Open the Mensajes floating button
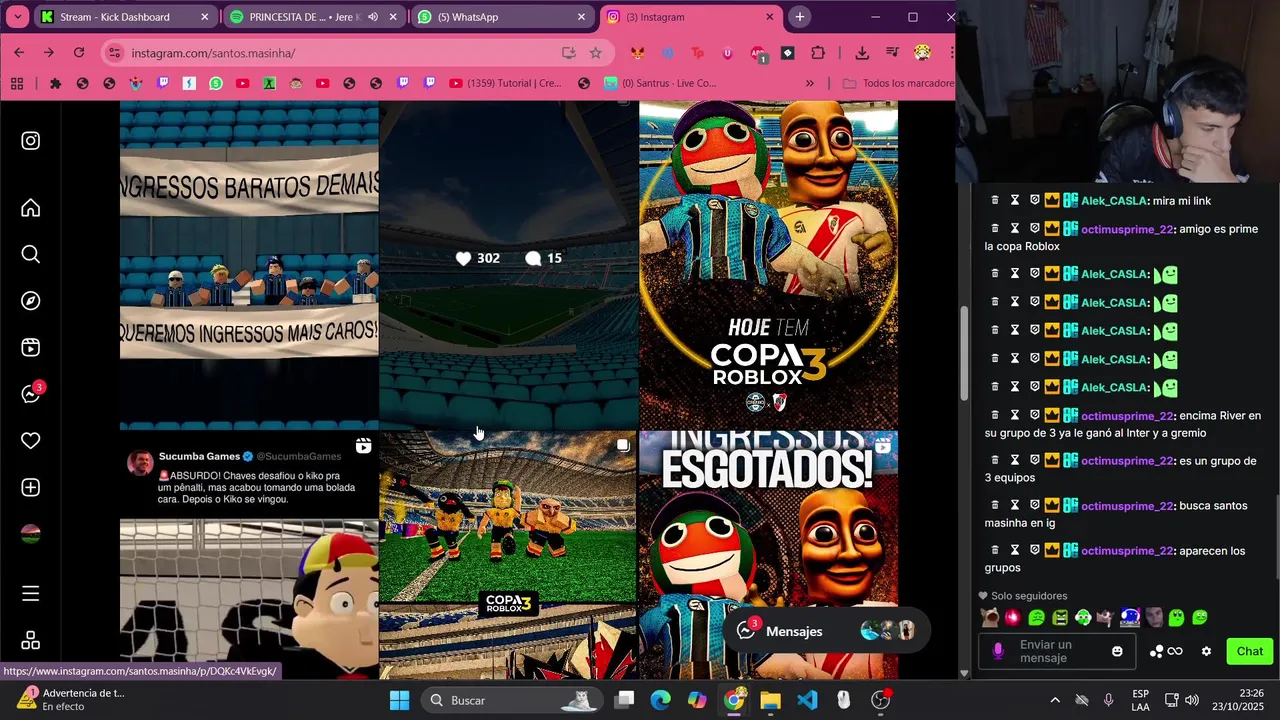Viewport: 1280px width, 720px height. click(825, 631)
